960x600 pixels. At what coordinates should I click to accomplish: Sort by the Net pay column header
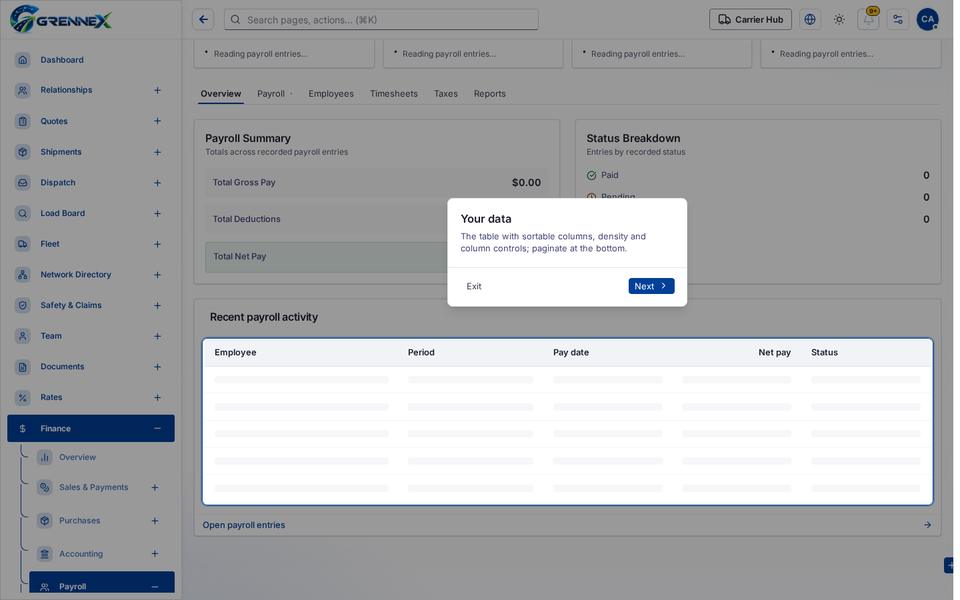[x=774, y=353]
